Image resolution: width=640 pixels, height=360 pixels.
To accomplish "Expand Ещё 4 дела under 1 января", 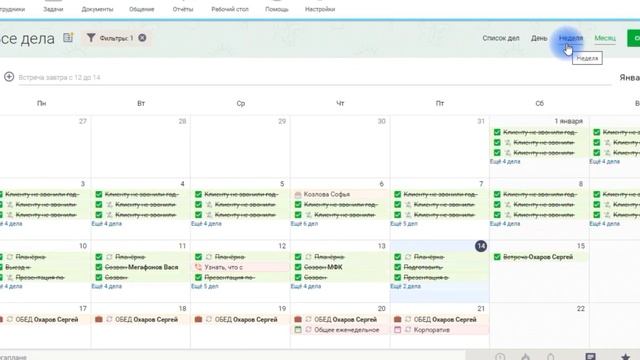I will tap(505, 162).
